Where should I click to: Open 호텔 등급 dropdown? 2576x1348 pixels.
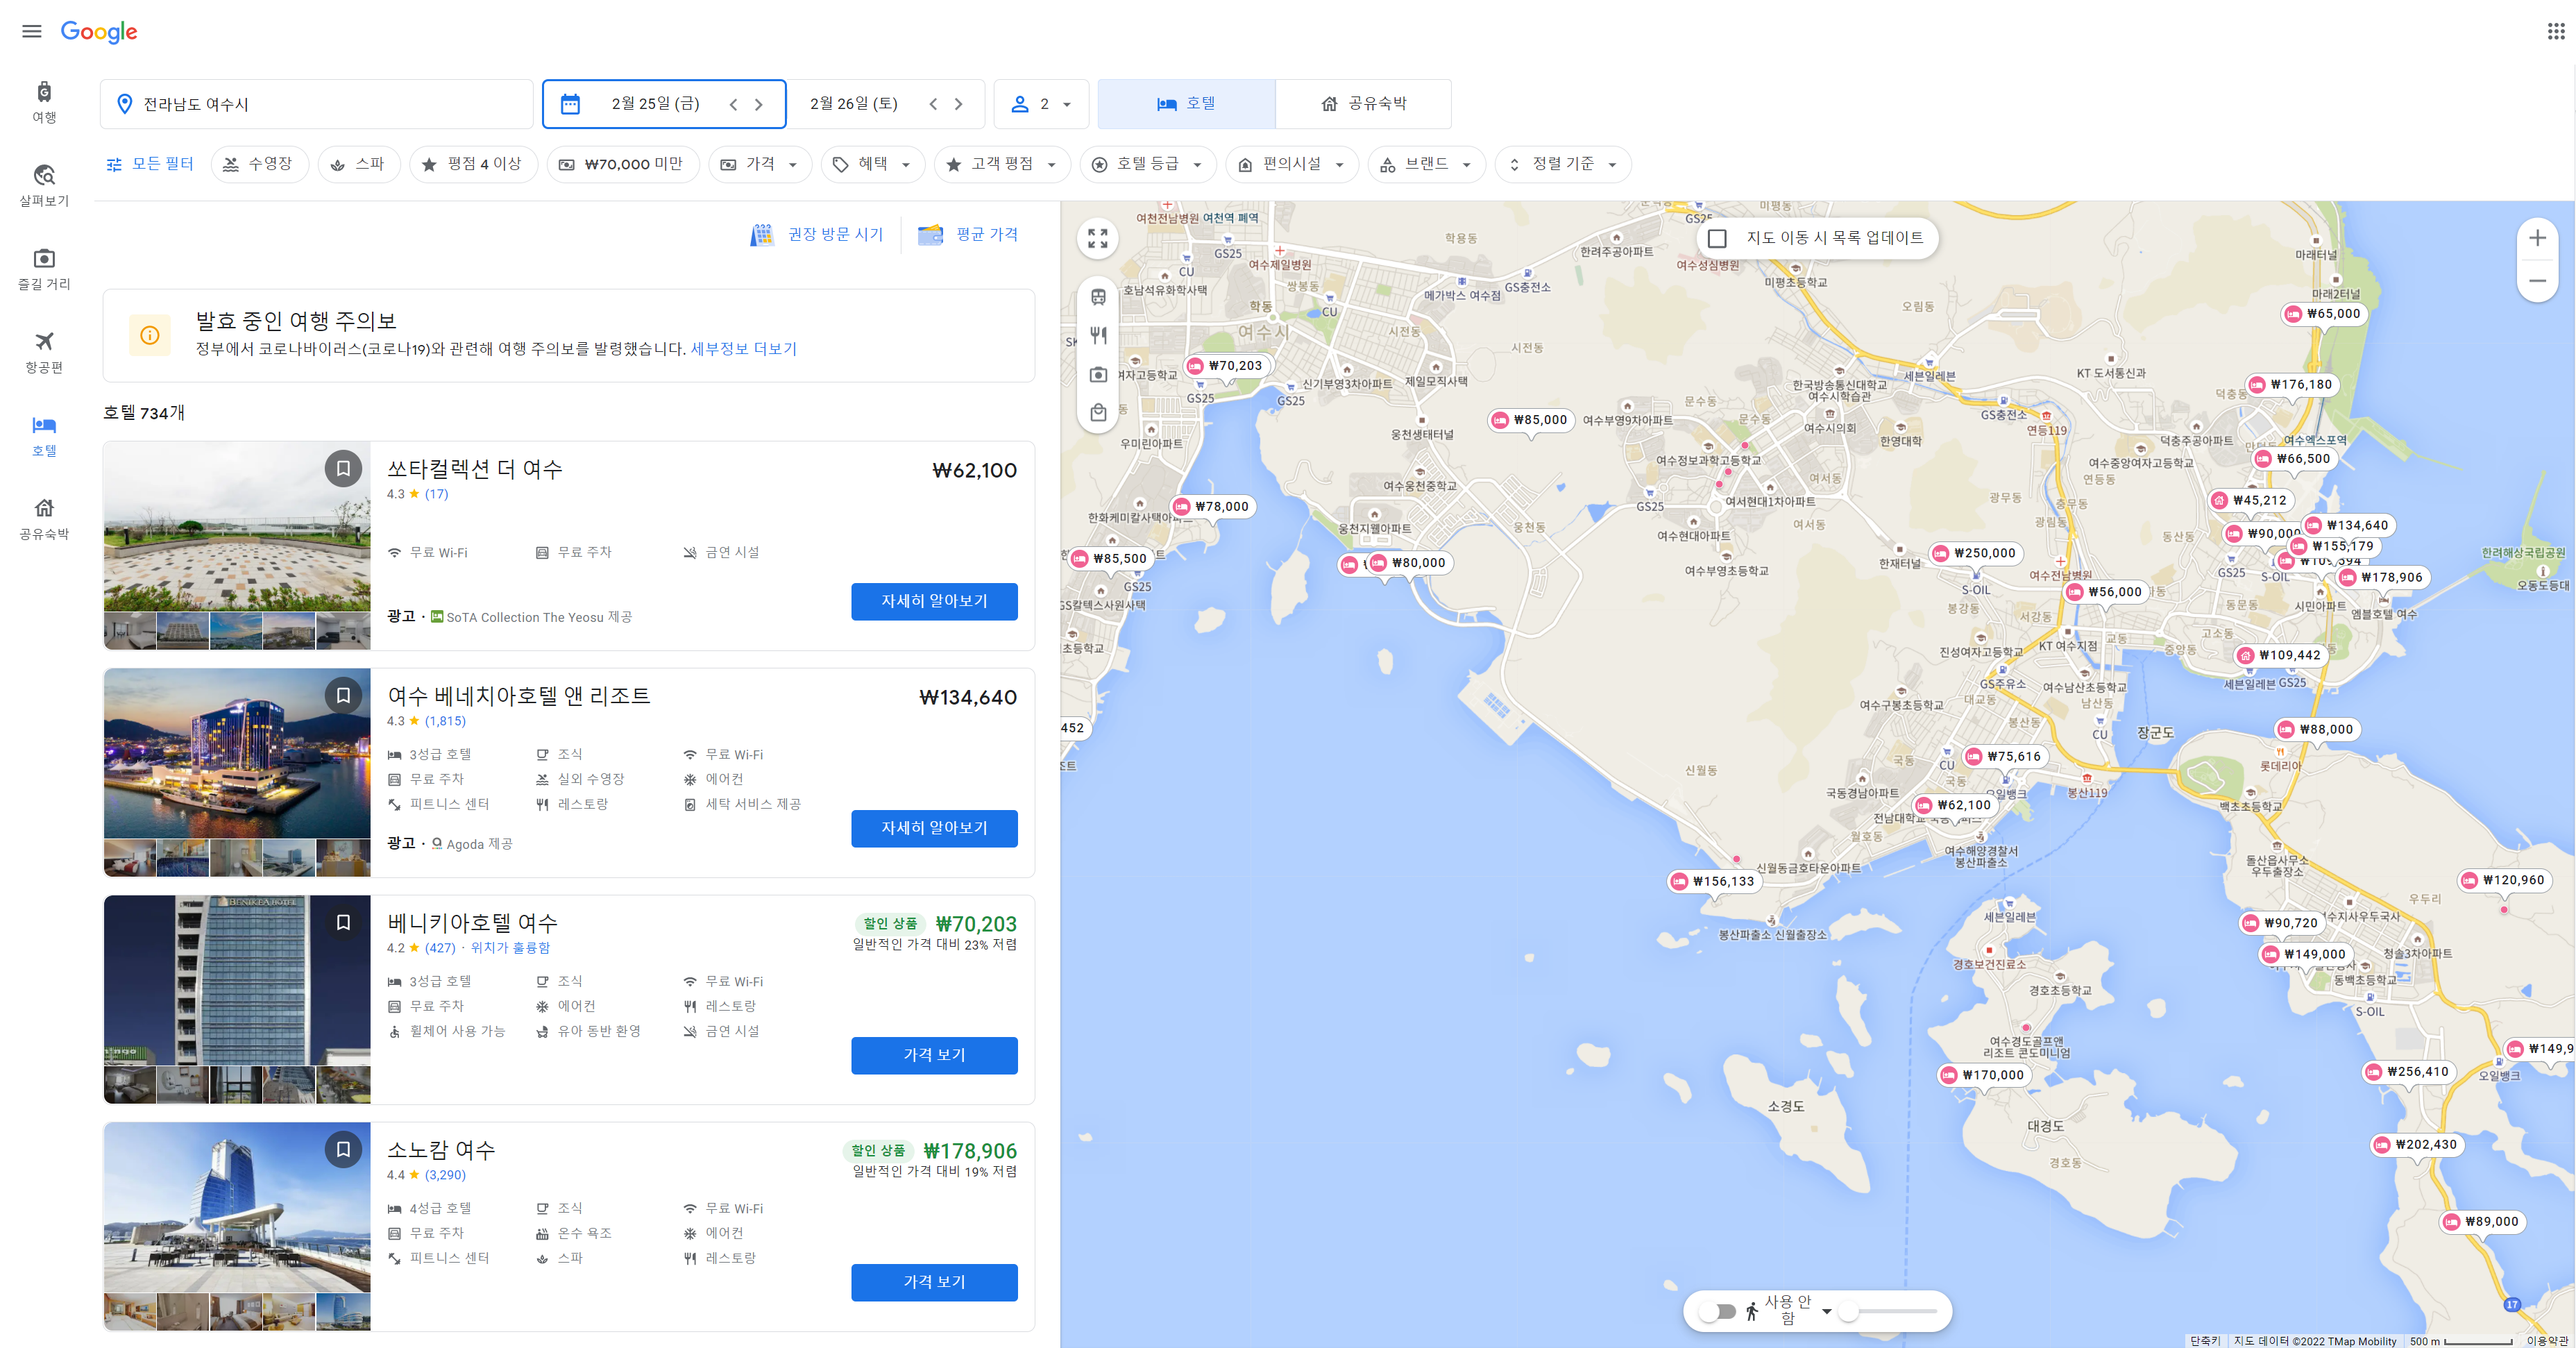point(1148,164)
